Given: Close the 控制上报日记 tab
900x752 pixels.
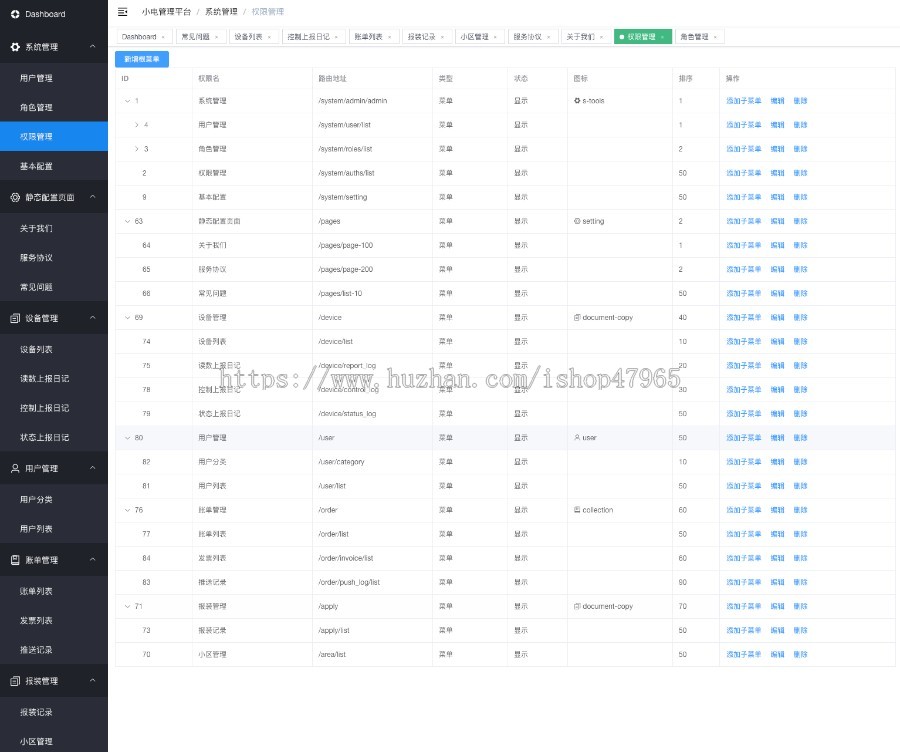Looking at the screenshot, I should pyautogui.click(x=336, y=37).
